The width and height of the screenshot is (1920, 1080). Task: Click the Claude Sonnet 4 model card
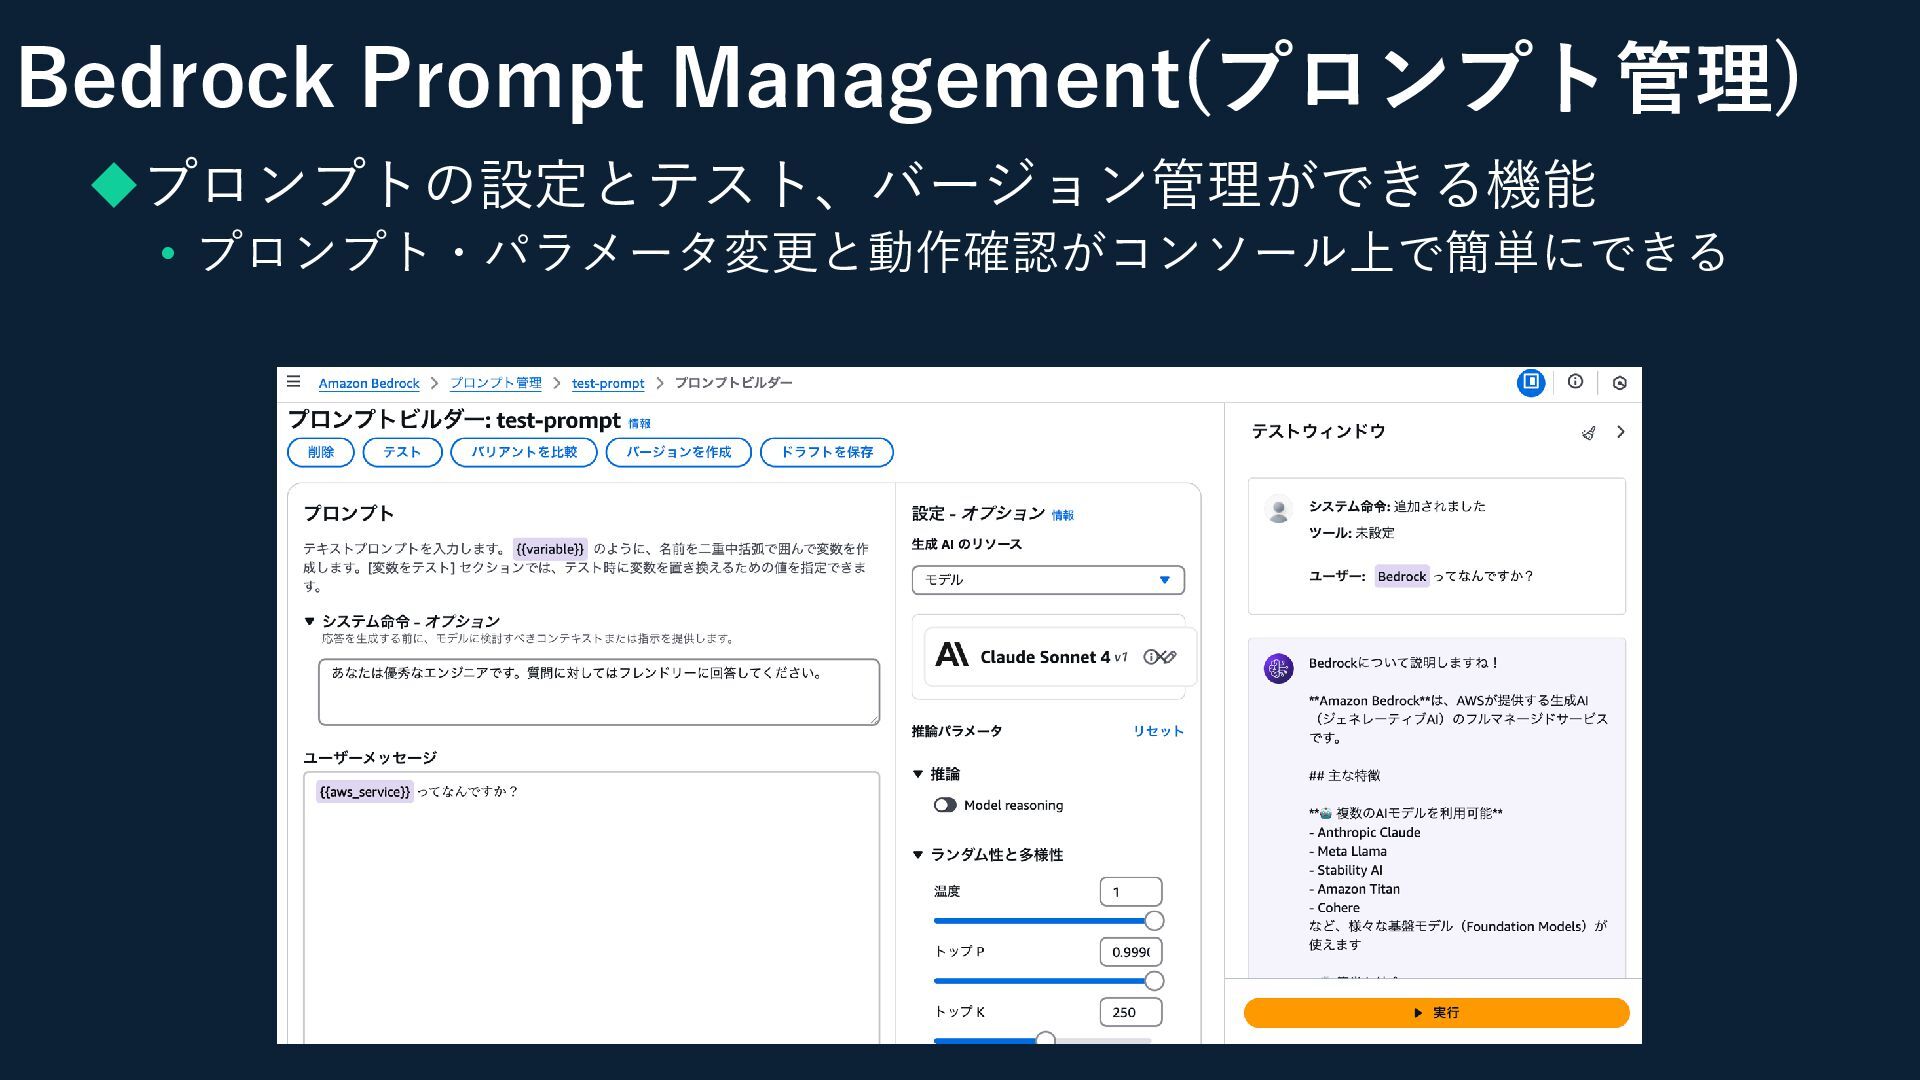coord(1059,657)
